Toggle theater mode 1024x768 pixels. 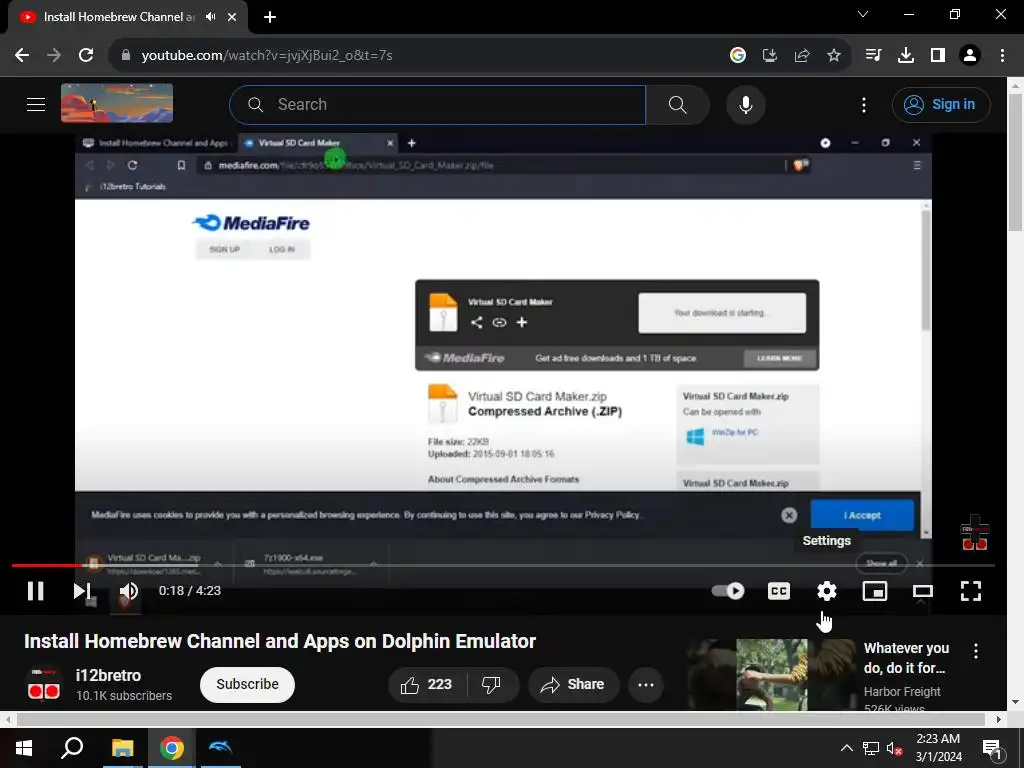pos(923,591)
